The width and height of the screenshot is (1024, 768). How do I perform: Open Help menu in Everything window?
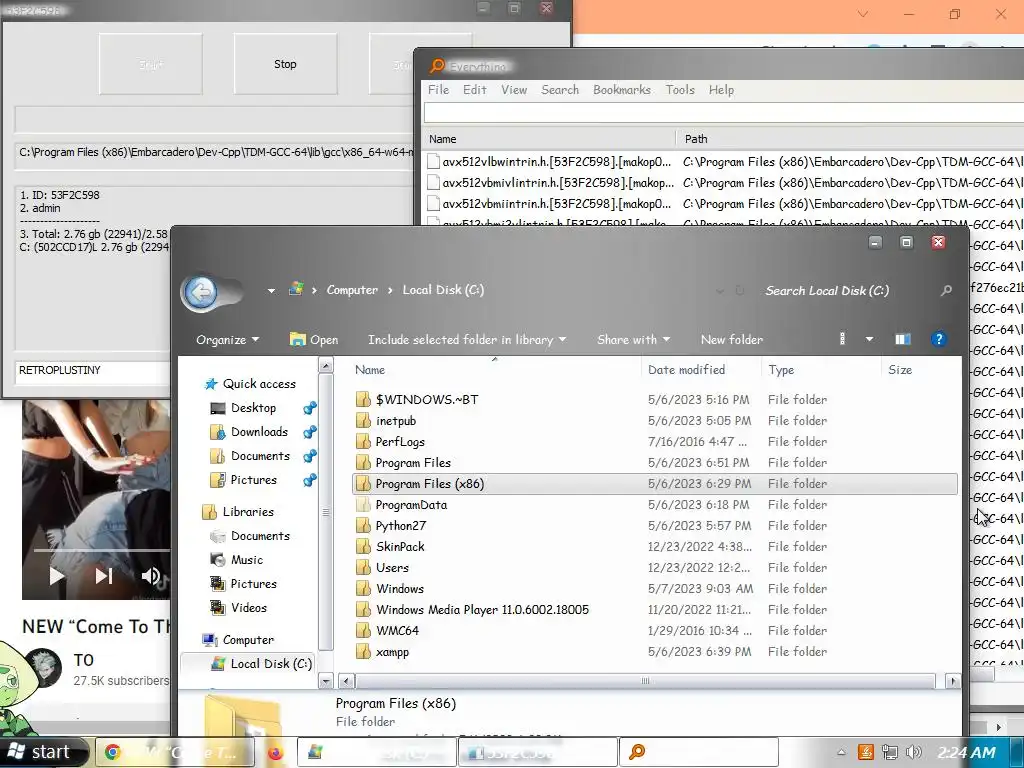click(721, 89)
